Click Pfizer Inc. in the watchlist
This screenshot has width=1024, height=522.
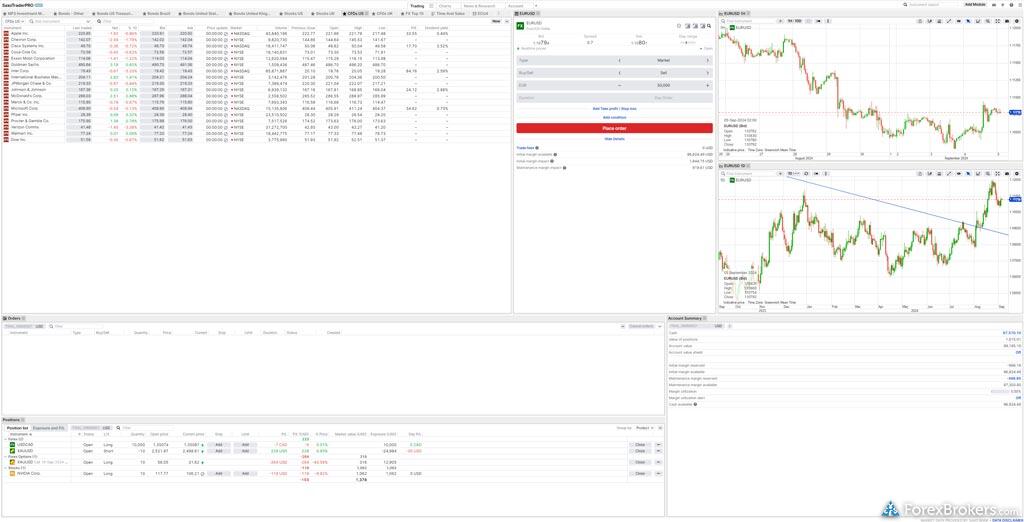point(18,114)
